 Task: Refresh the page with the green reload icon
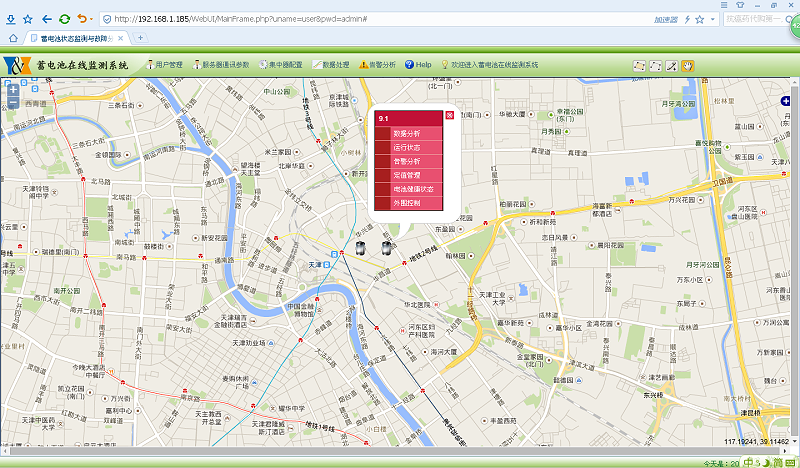tap(64, 18)
